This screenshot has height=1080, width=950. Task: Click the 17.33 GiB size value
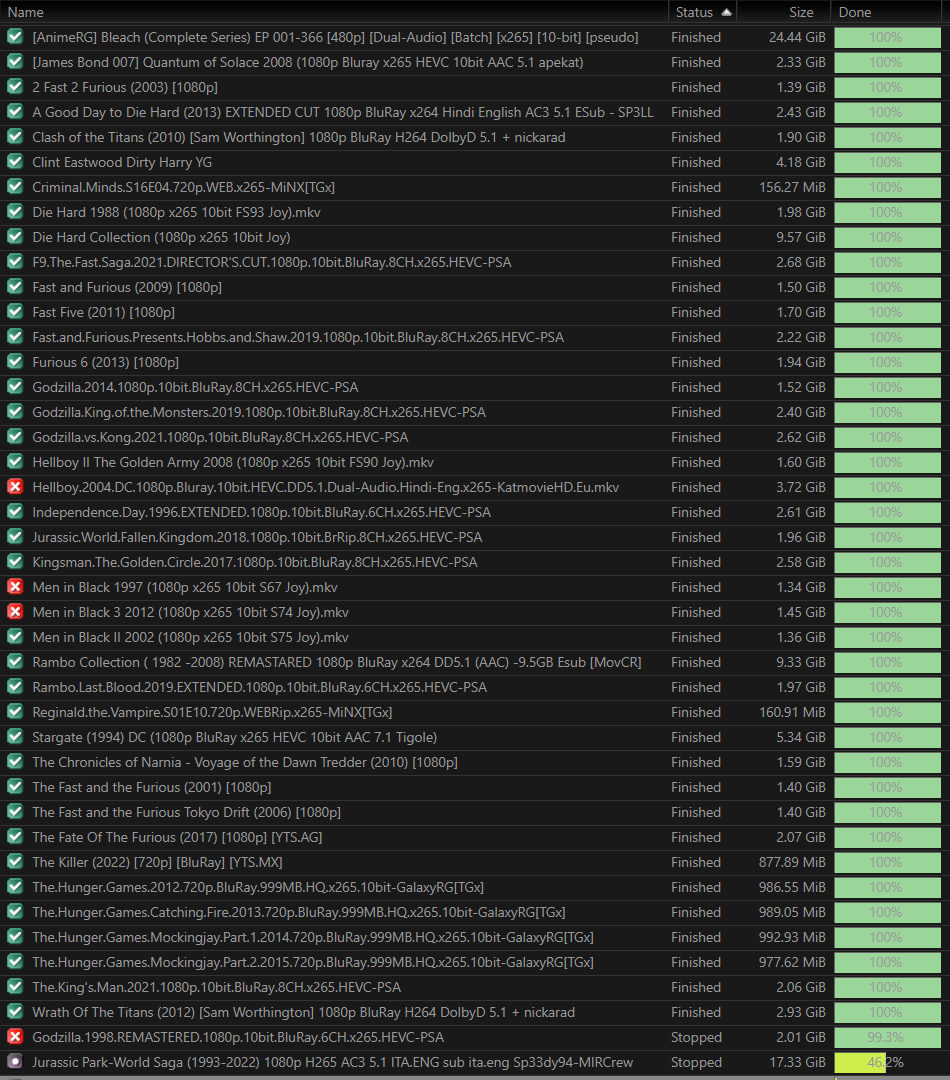pos(797,1062)
